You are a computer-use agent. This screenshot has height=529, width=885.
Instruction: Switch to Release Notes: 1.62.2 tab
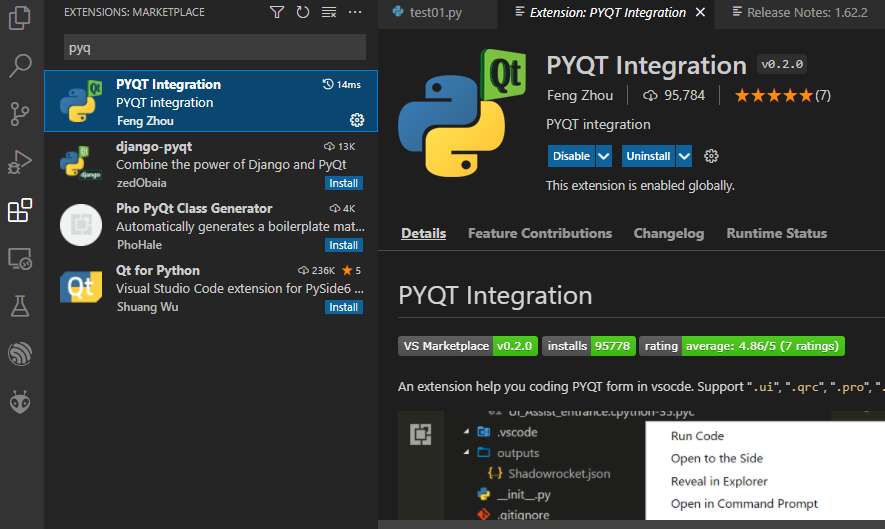[801, 12]
